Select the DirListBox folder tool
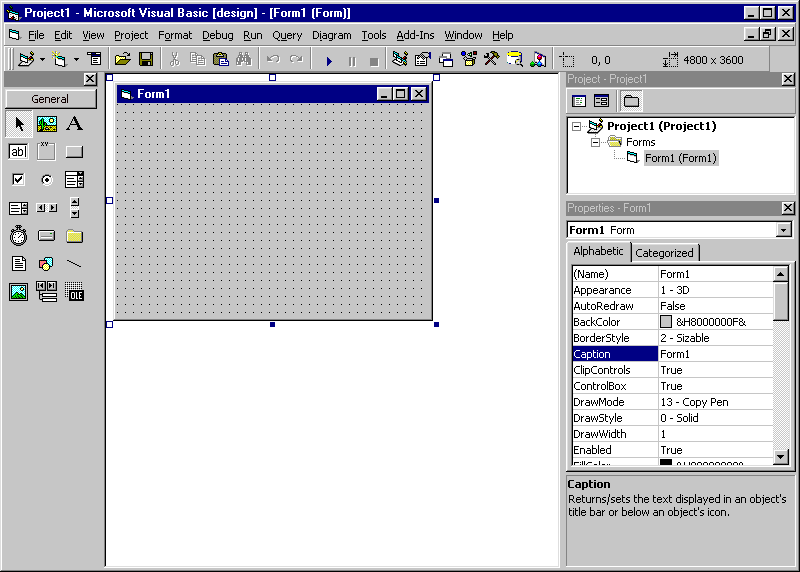Screen dimensions: 800x572 [x=74, y=236]
